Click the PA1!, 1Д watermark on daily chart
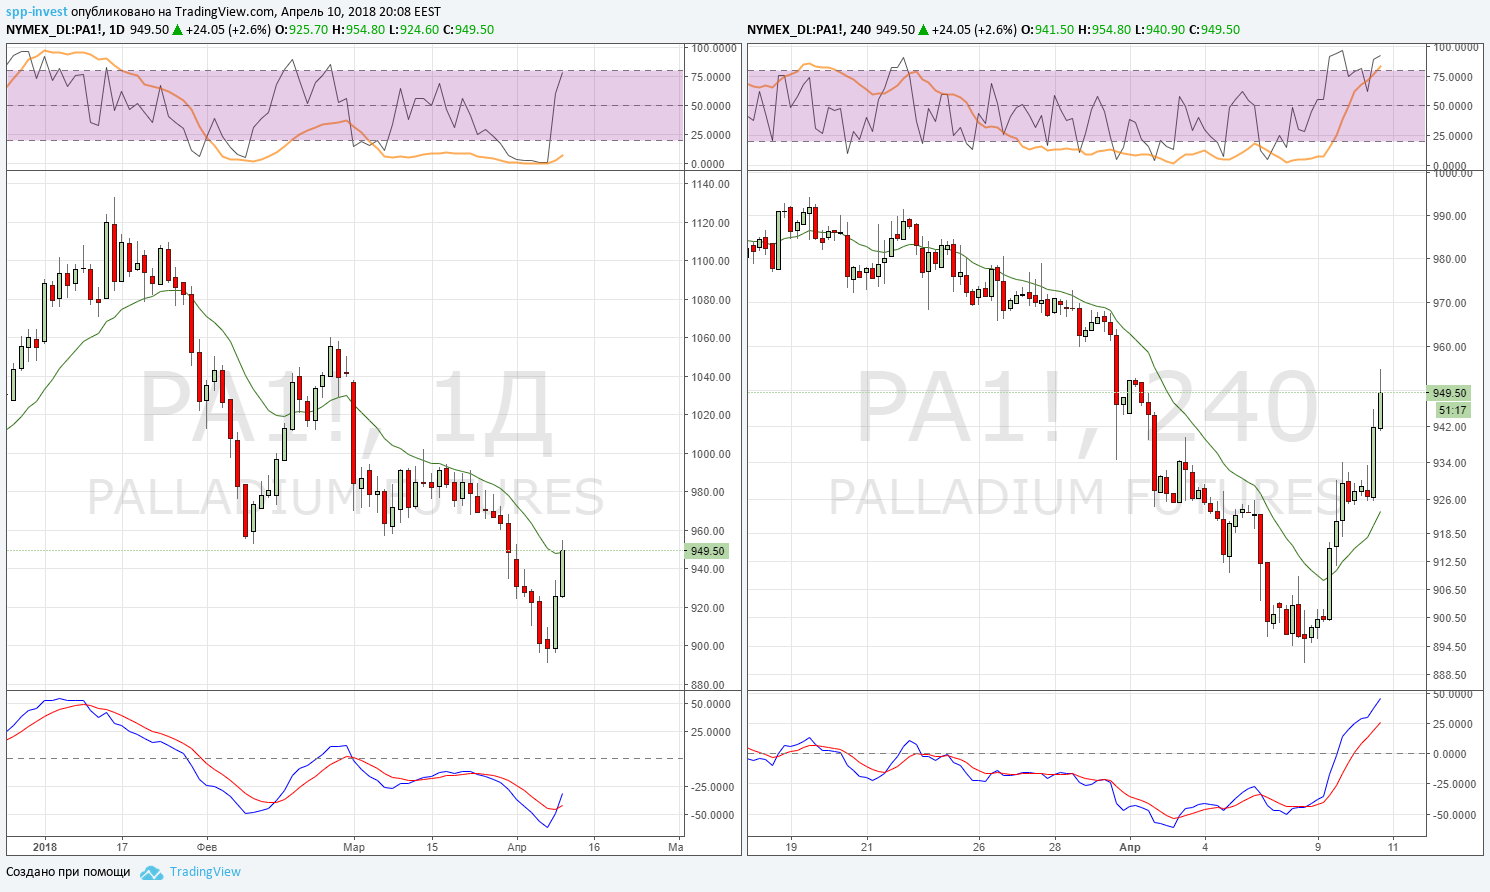 (346, 410)
